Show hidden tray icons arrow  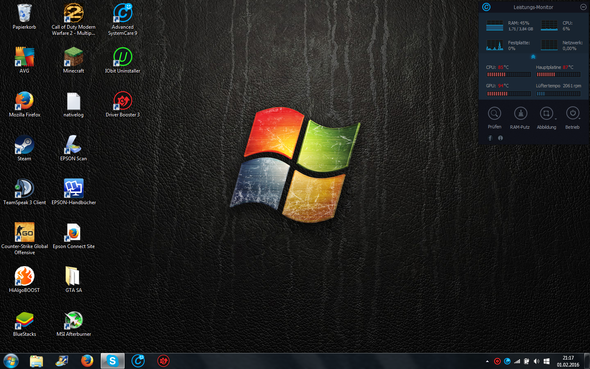click(487, 361)
